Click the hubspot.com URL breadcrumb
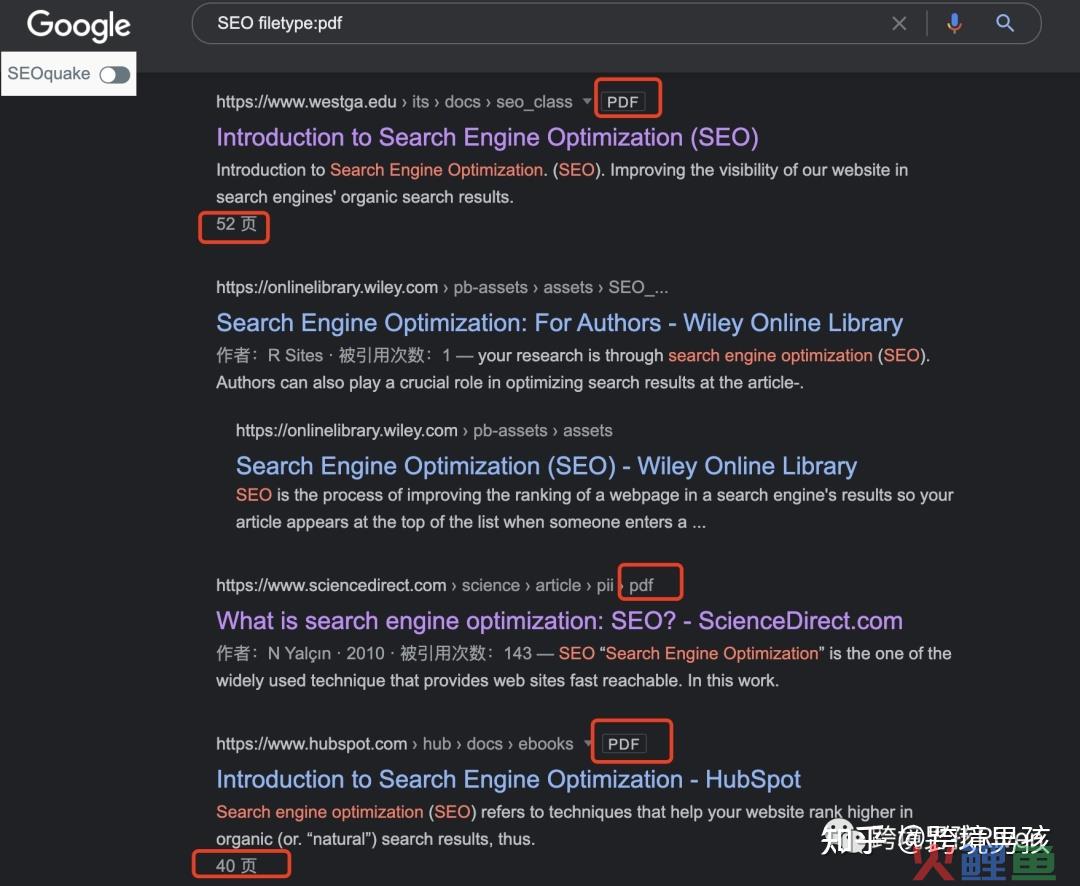This screenshot has width=1080, height=886. tap(395, 744)
